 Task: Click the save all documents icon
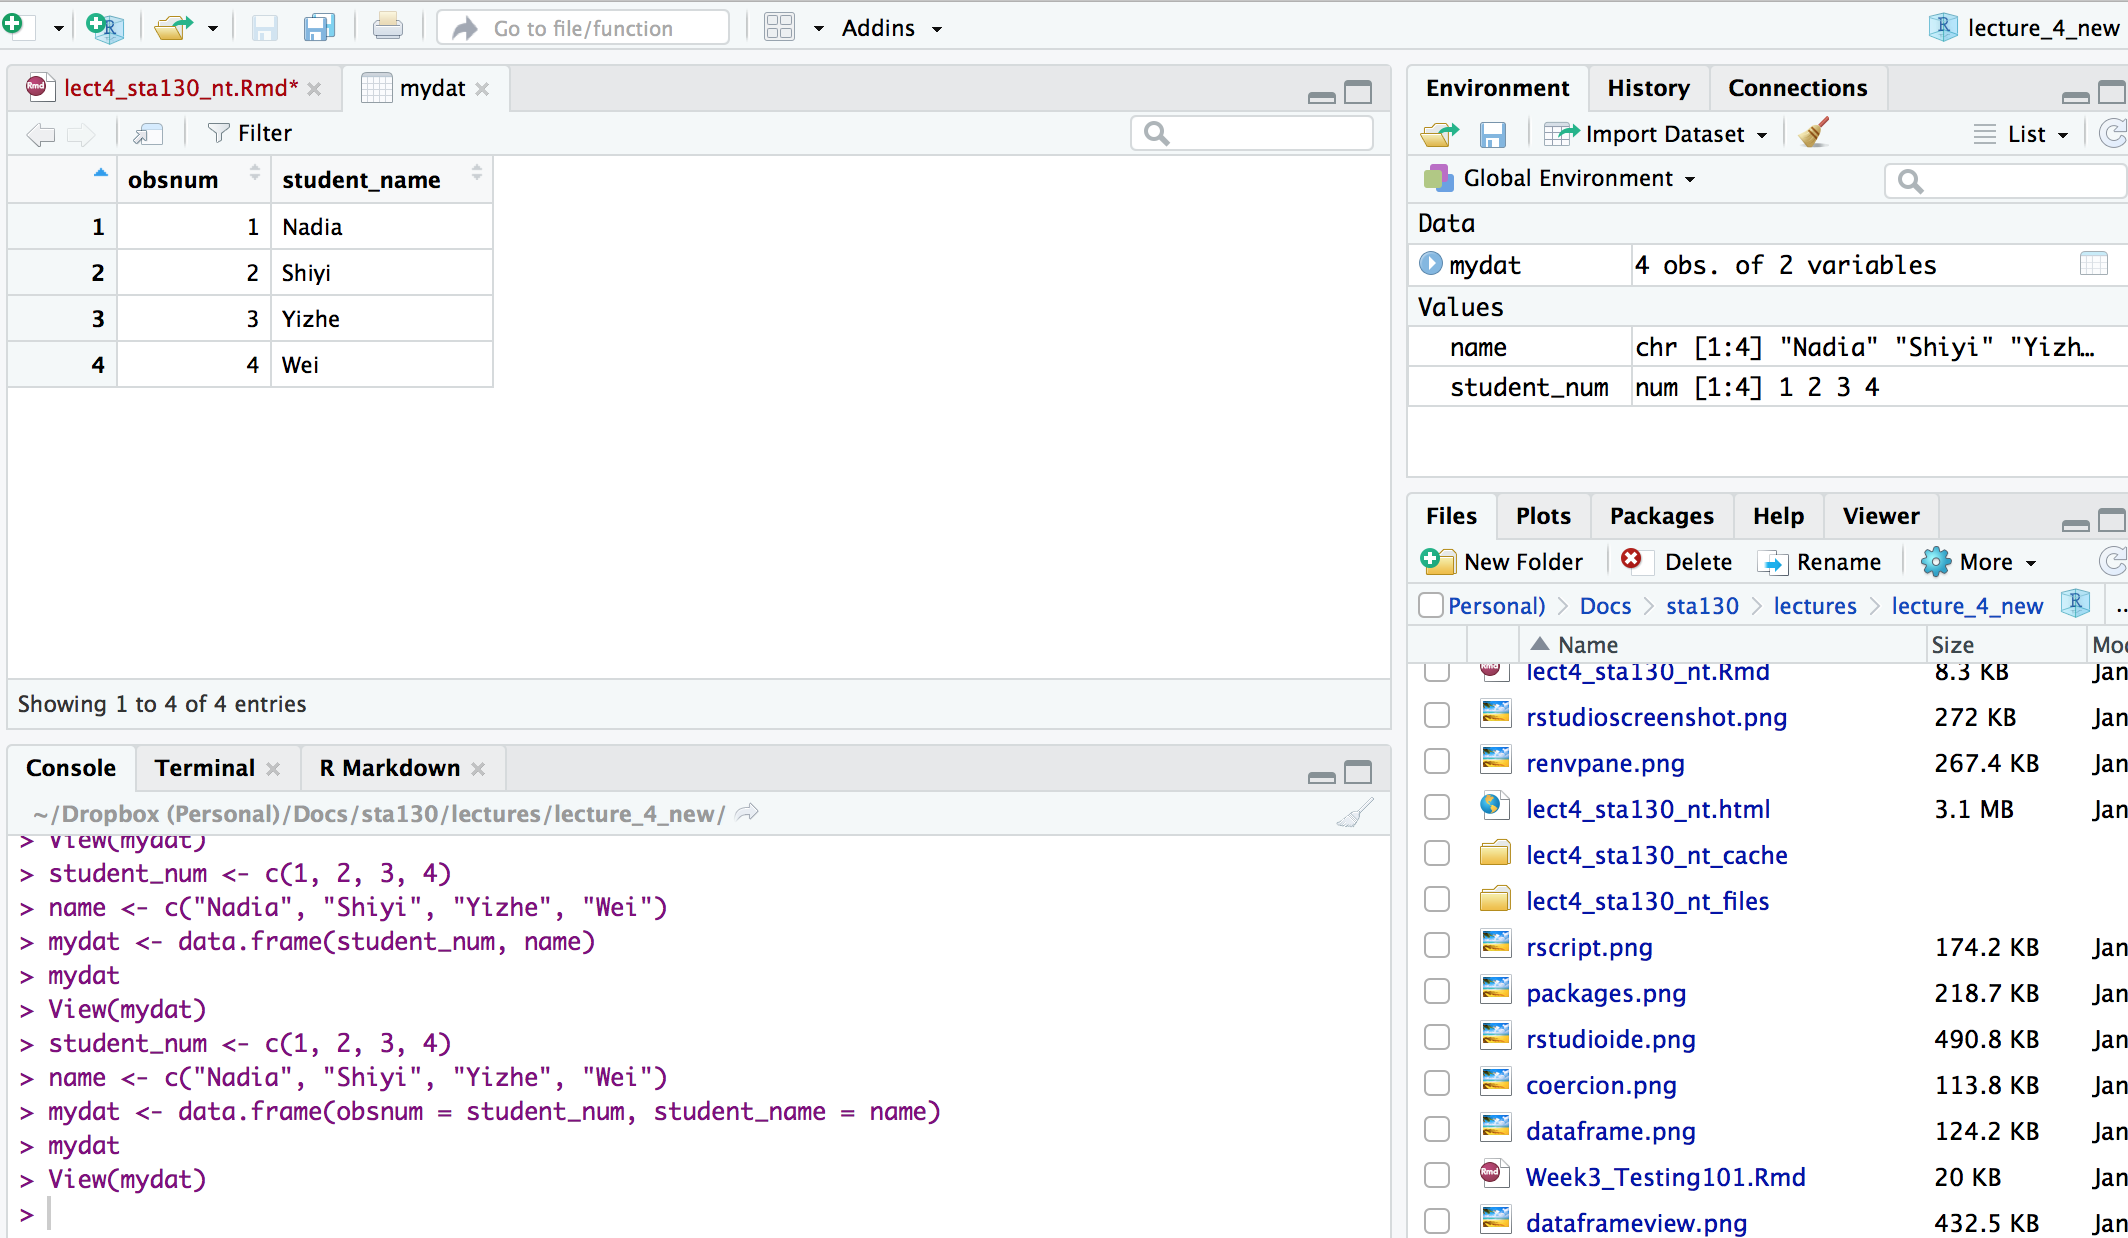(x=319, y=27)
